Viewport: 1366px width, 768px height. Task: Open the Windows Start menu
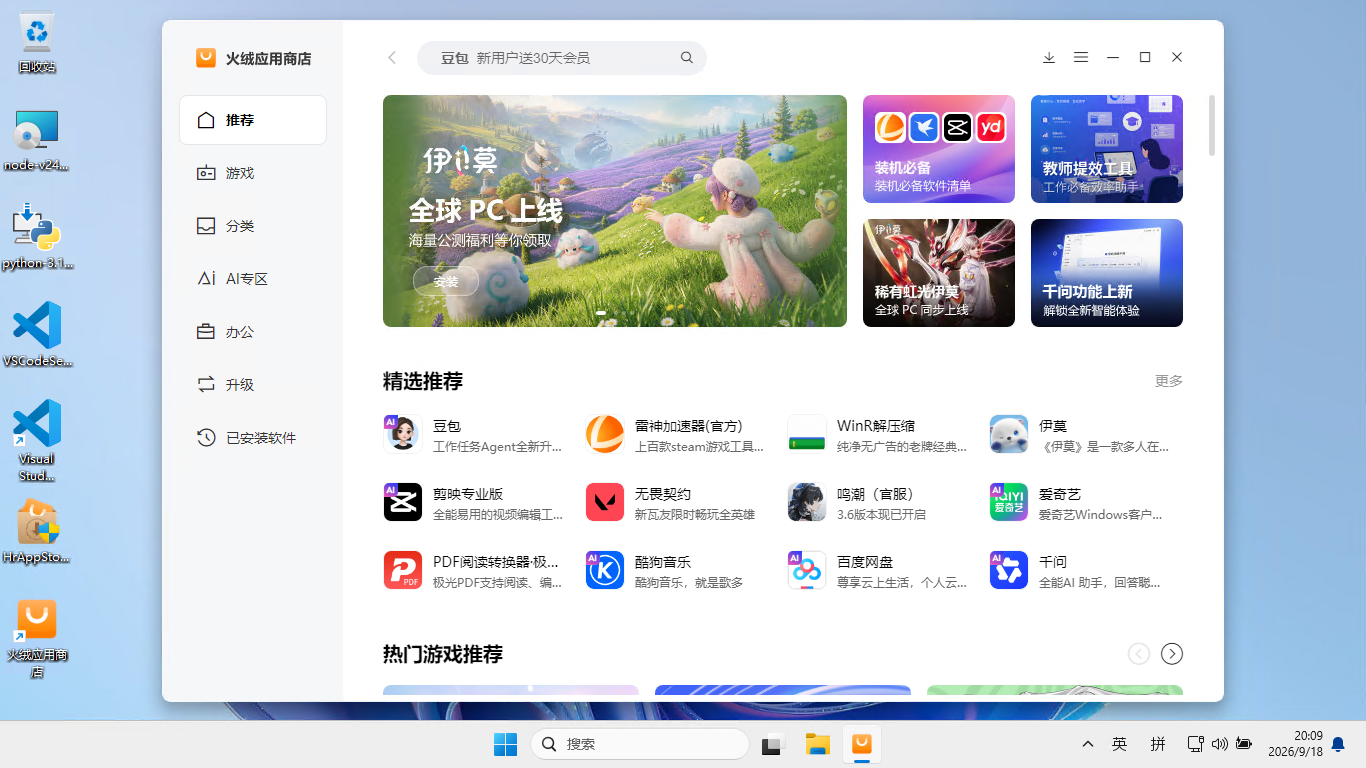(505, 744)
